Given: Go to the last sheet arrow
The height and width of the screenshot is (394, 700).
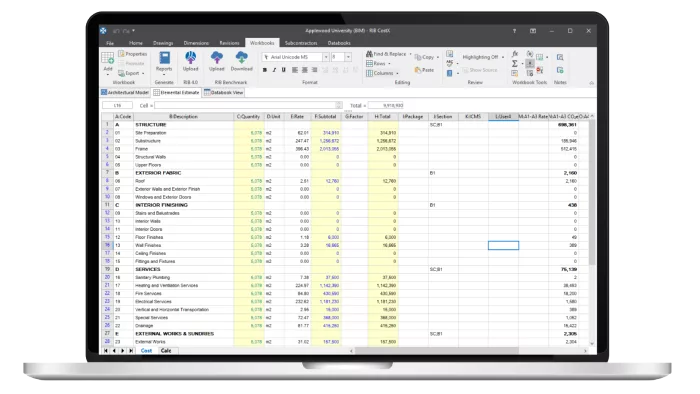Looking at the screenshot, I should [x=131, y=351].
